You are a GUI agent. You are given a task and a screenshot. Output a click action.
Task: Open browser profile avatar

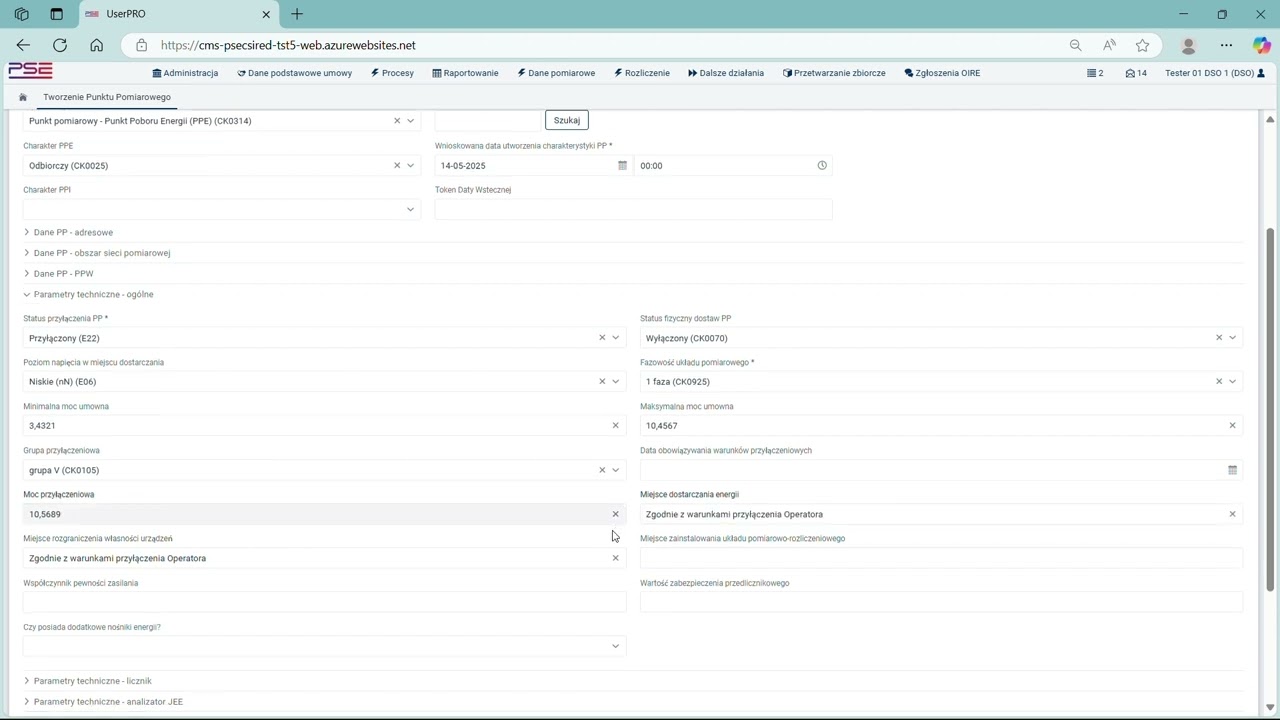coord(1188,45)
